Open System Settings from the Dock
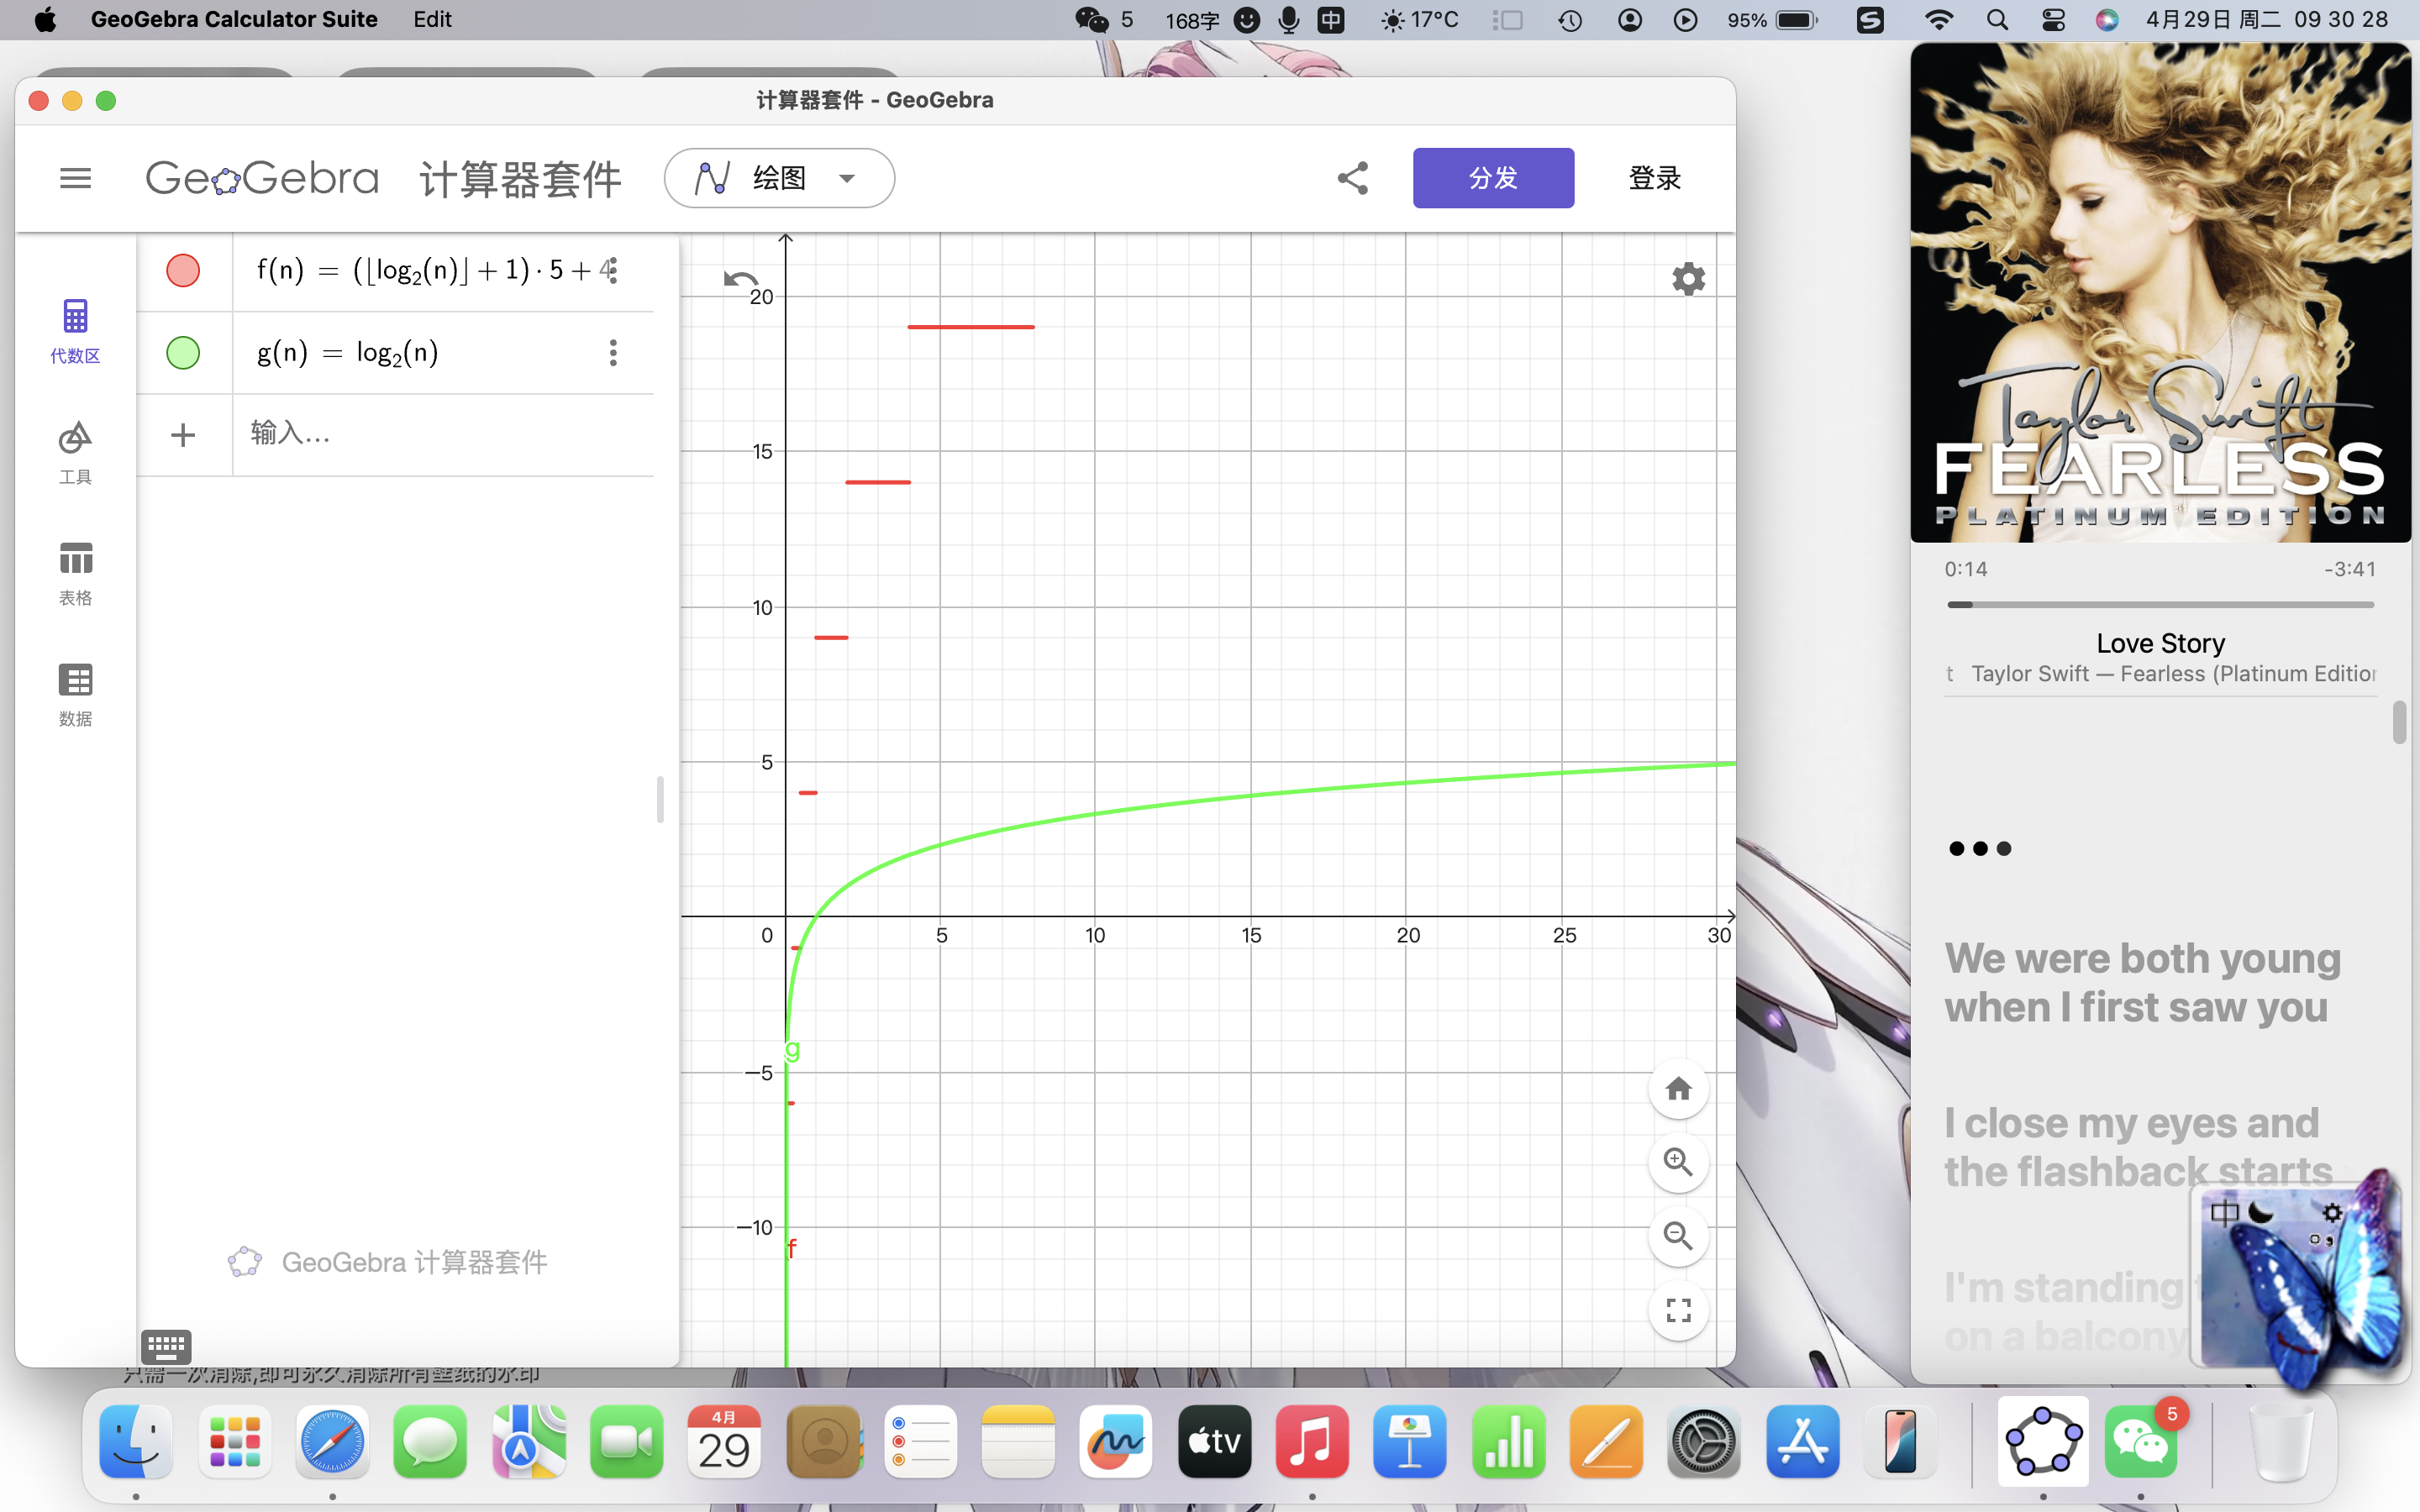 [x=1704, y=1441]
